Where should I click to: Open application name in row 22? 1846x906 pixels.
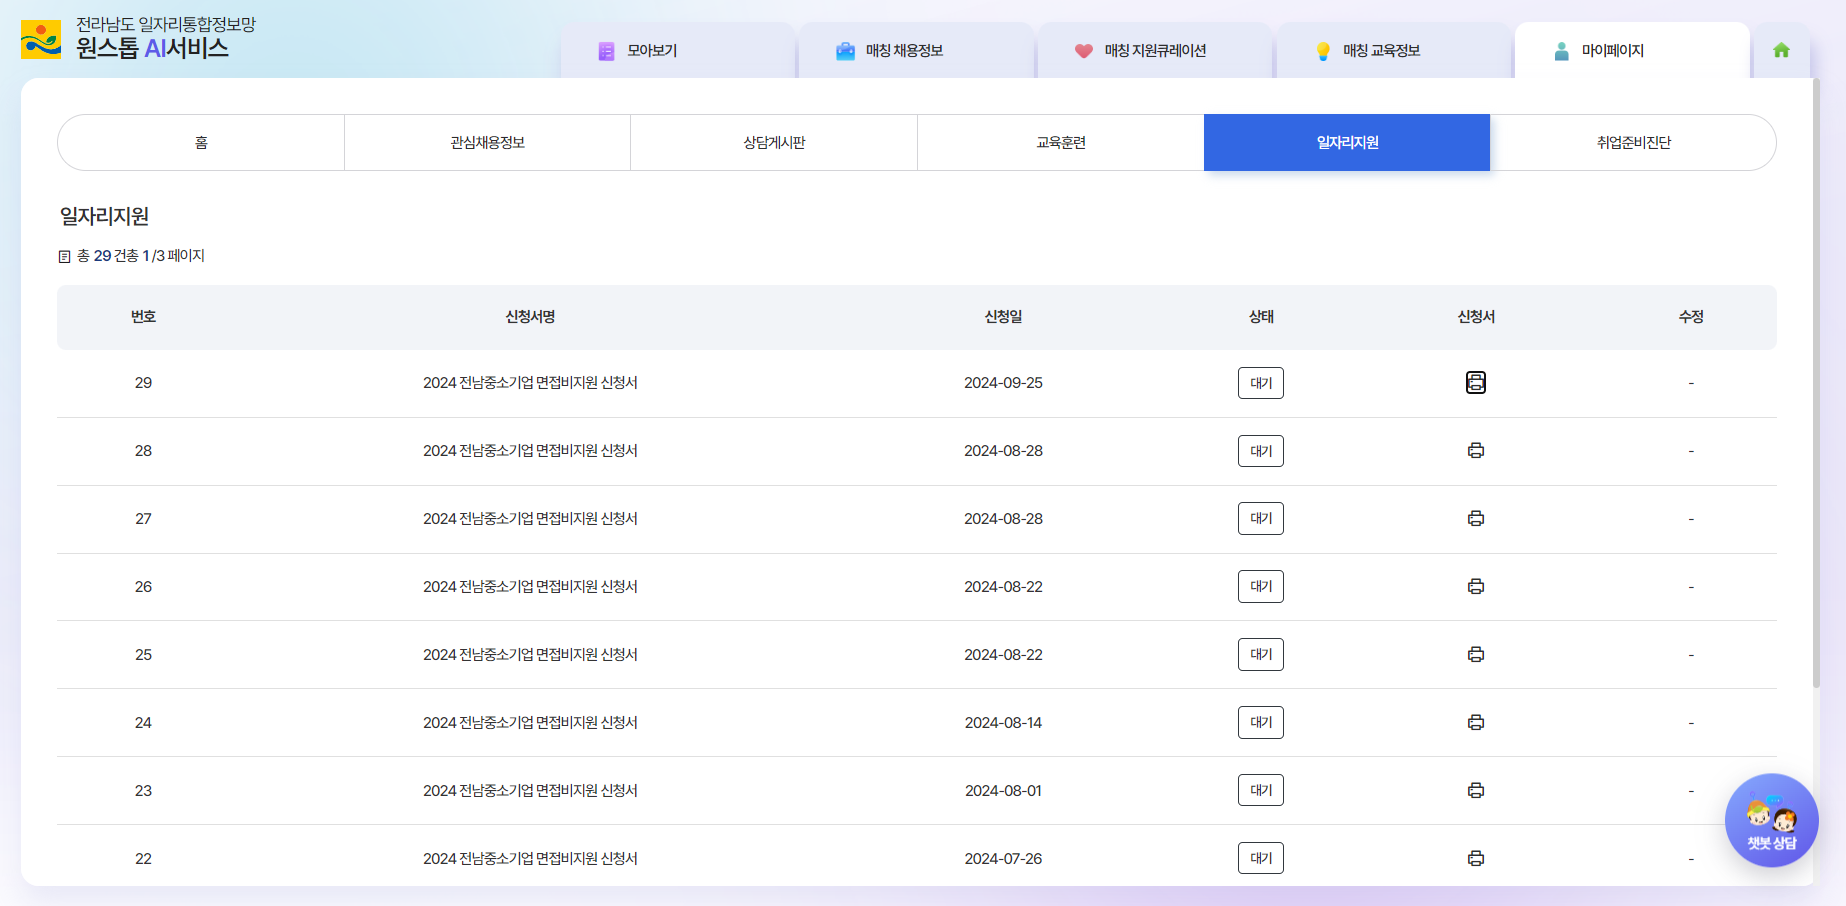point(530,859)
